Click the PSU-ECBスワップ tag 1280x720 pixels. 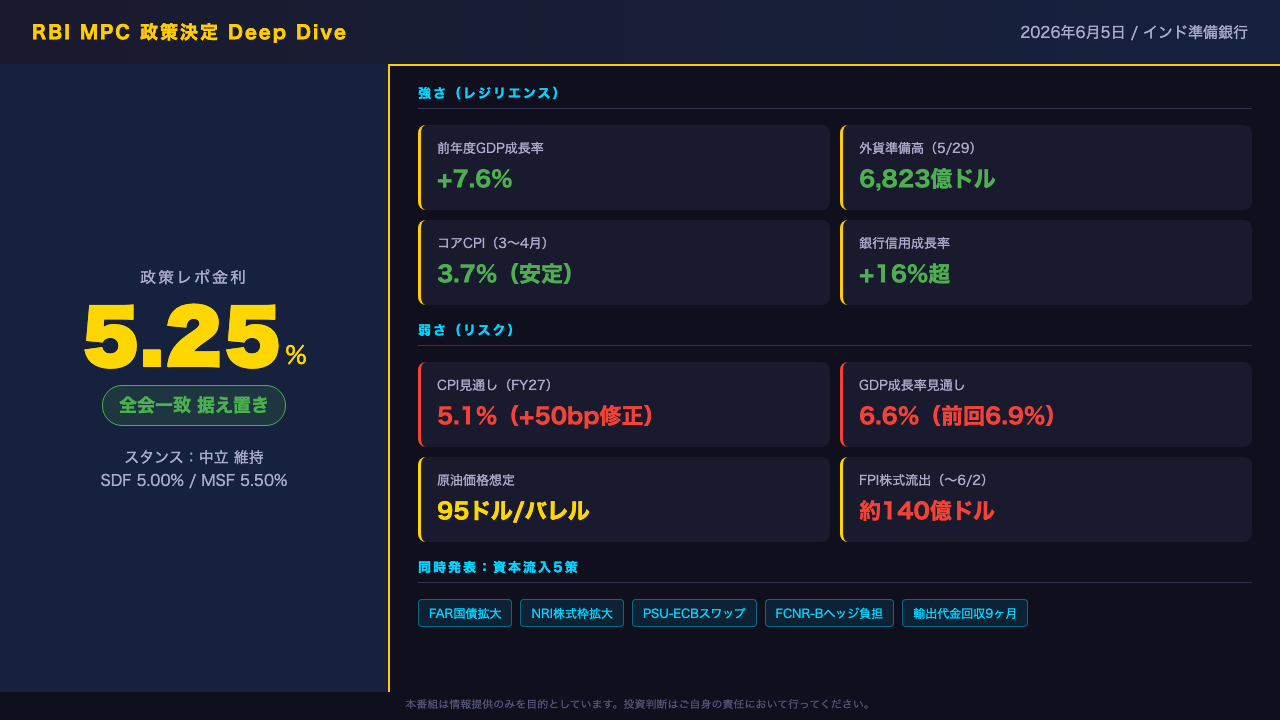point(694,613)
